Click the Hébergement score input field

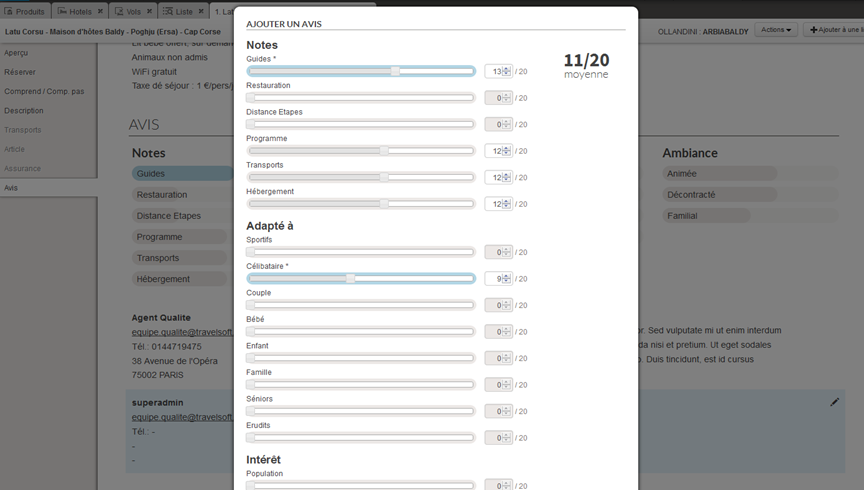pos(494,204)
